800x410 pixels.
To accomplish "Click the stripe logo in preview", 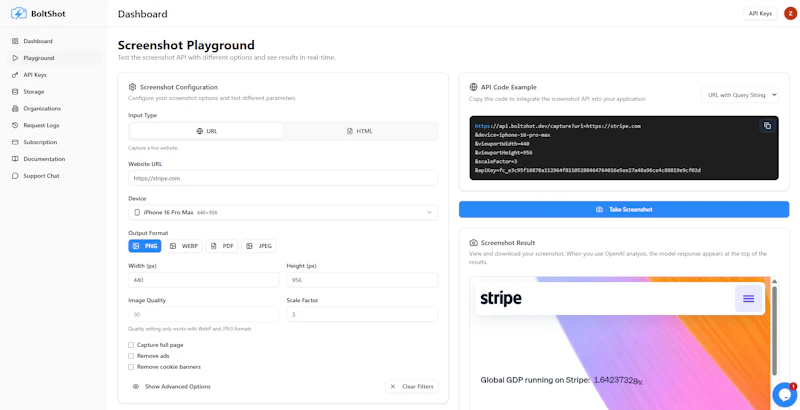I will pyautogui.click(x=501, y=299).
